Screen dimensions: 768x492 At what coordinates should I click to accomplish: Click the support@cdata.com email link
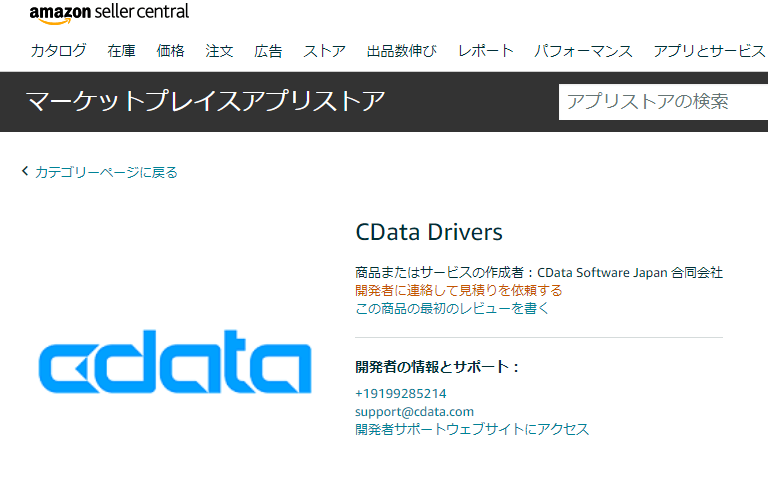[414, 412]
